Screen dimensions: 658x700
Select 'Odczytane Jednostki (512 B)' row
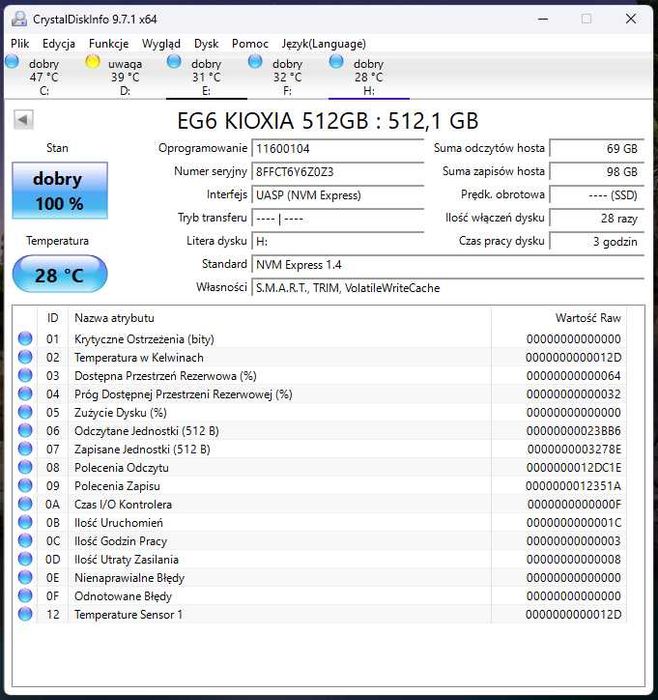[320, 430]
